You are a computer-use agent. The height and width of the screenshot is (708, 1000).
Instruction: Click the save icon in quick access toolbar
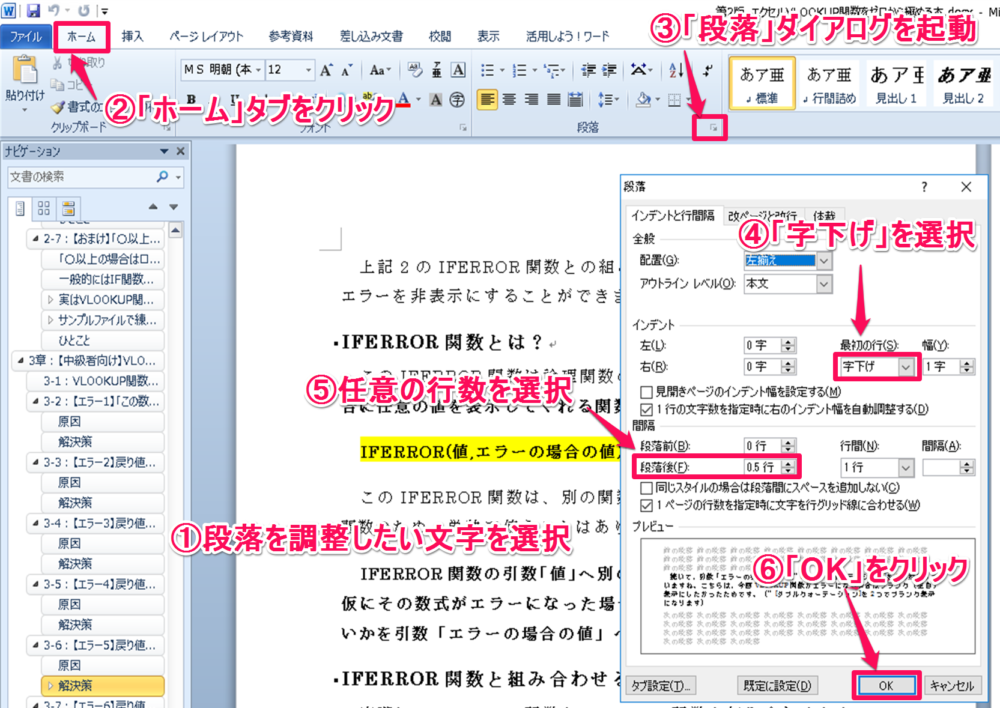pyautogui.click(x=34, y=10)
